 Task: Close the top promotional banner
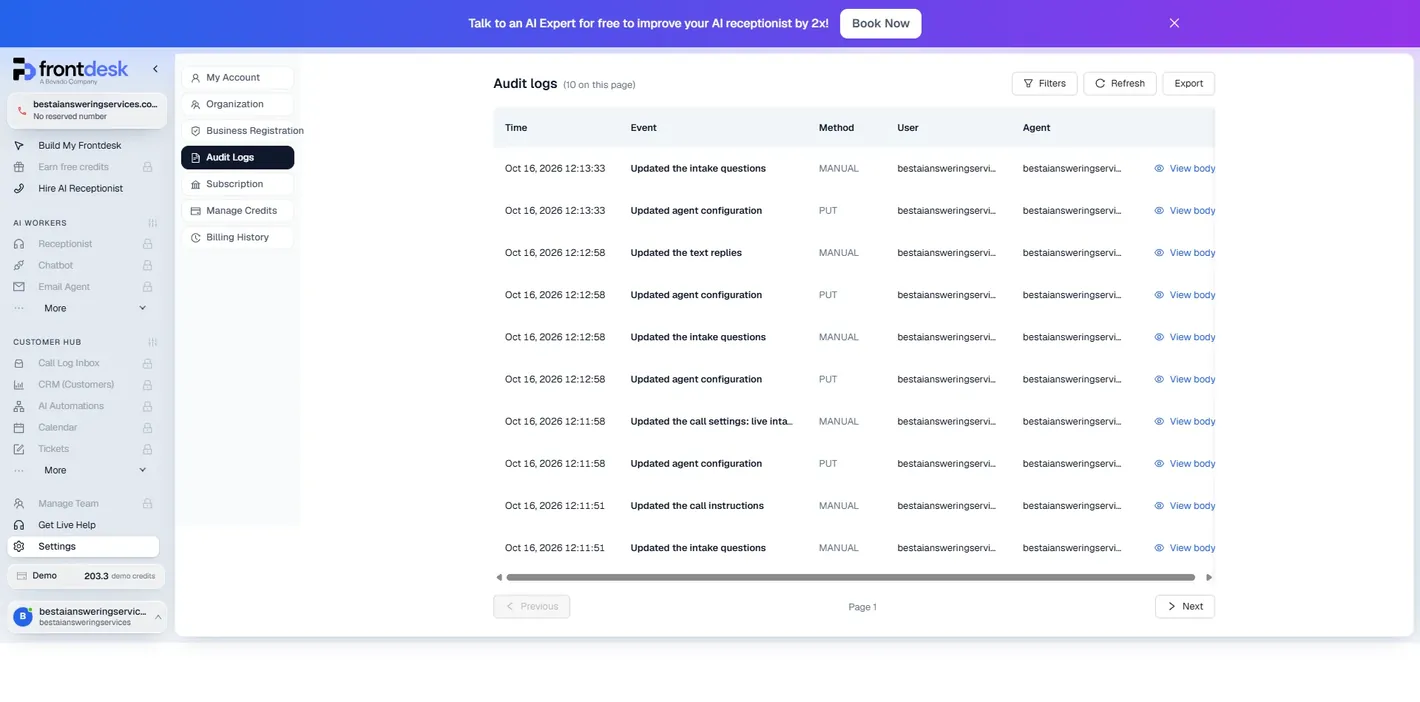[x=1174, y=23]
